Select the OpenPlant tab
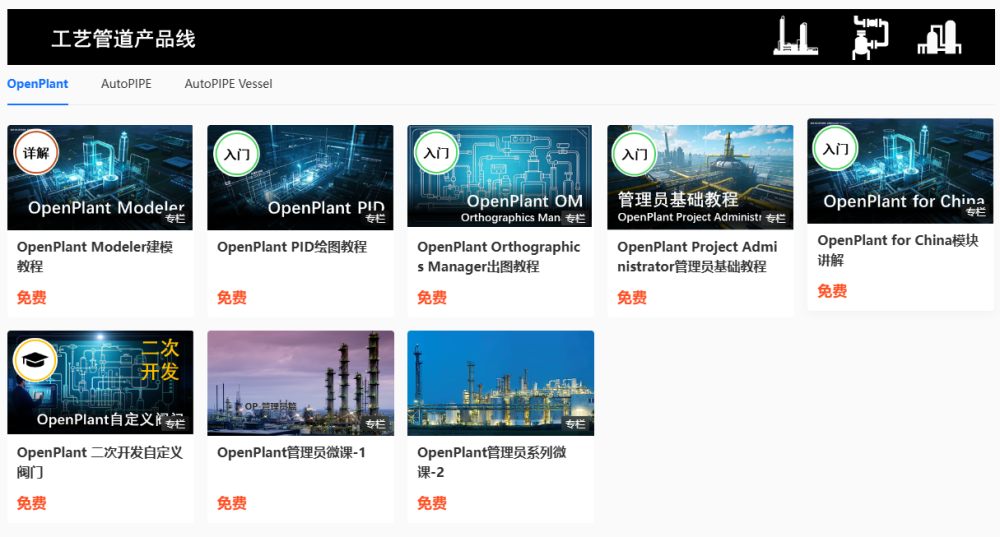1000x537 pixels. tap(38, 84)
